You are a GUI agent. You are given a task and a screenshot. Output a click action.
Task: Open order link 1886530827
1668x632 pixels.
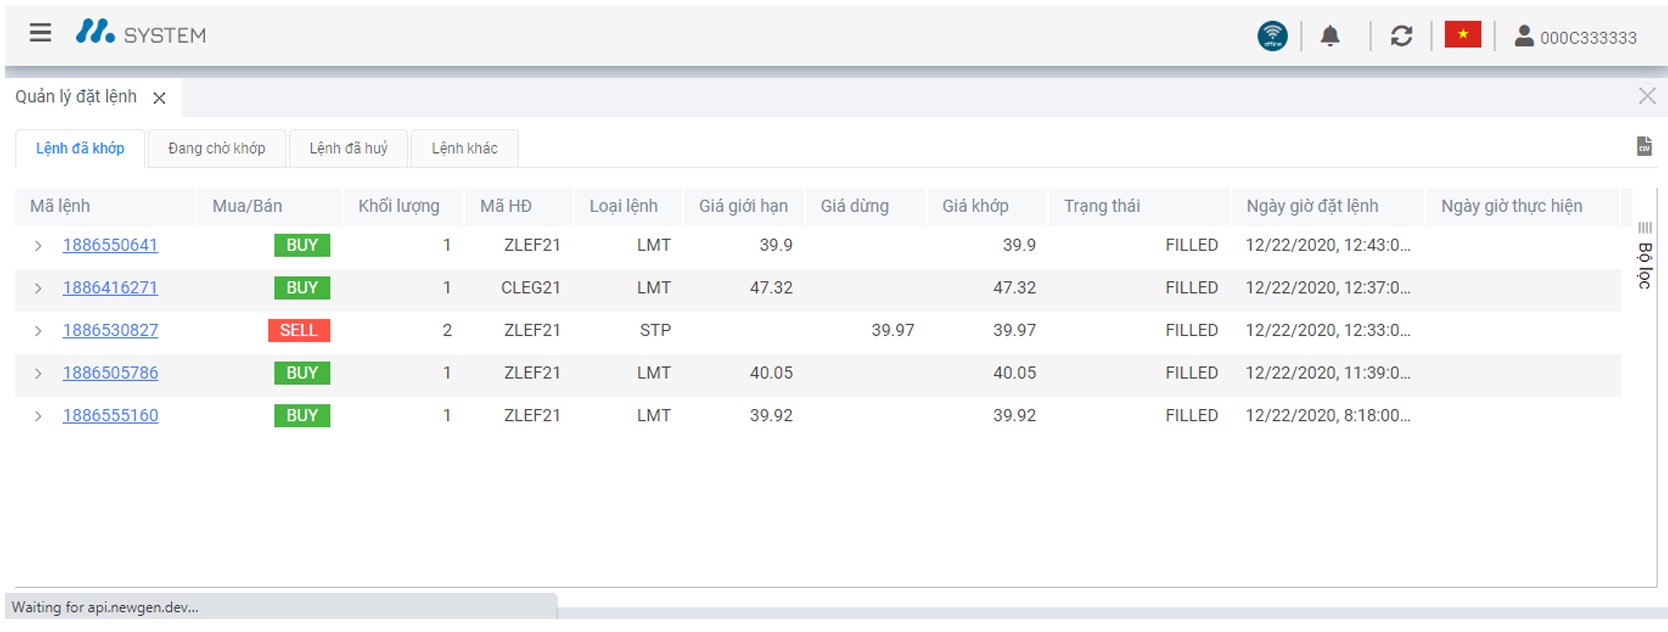click(110, 330)
